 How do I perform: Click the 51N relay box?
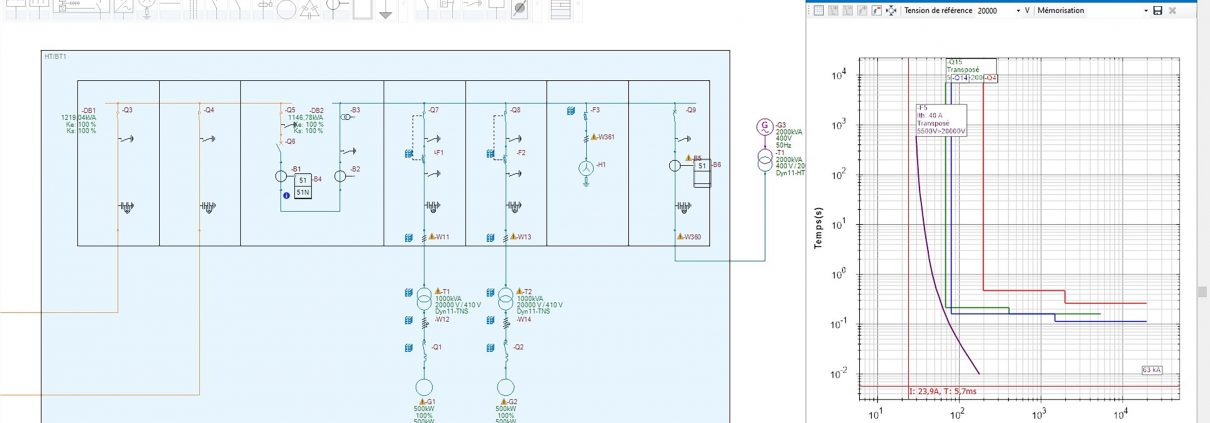point(301,192)
